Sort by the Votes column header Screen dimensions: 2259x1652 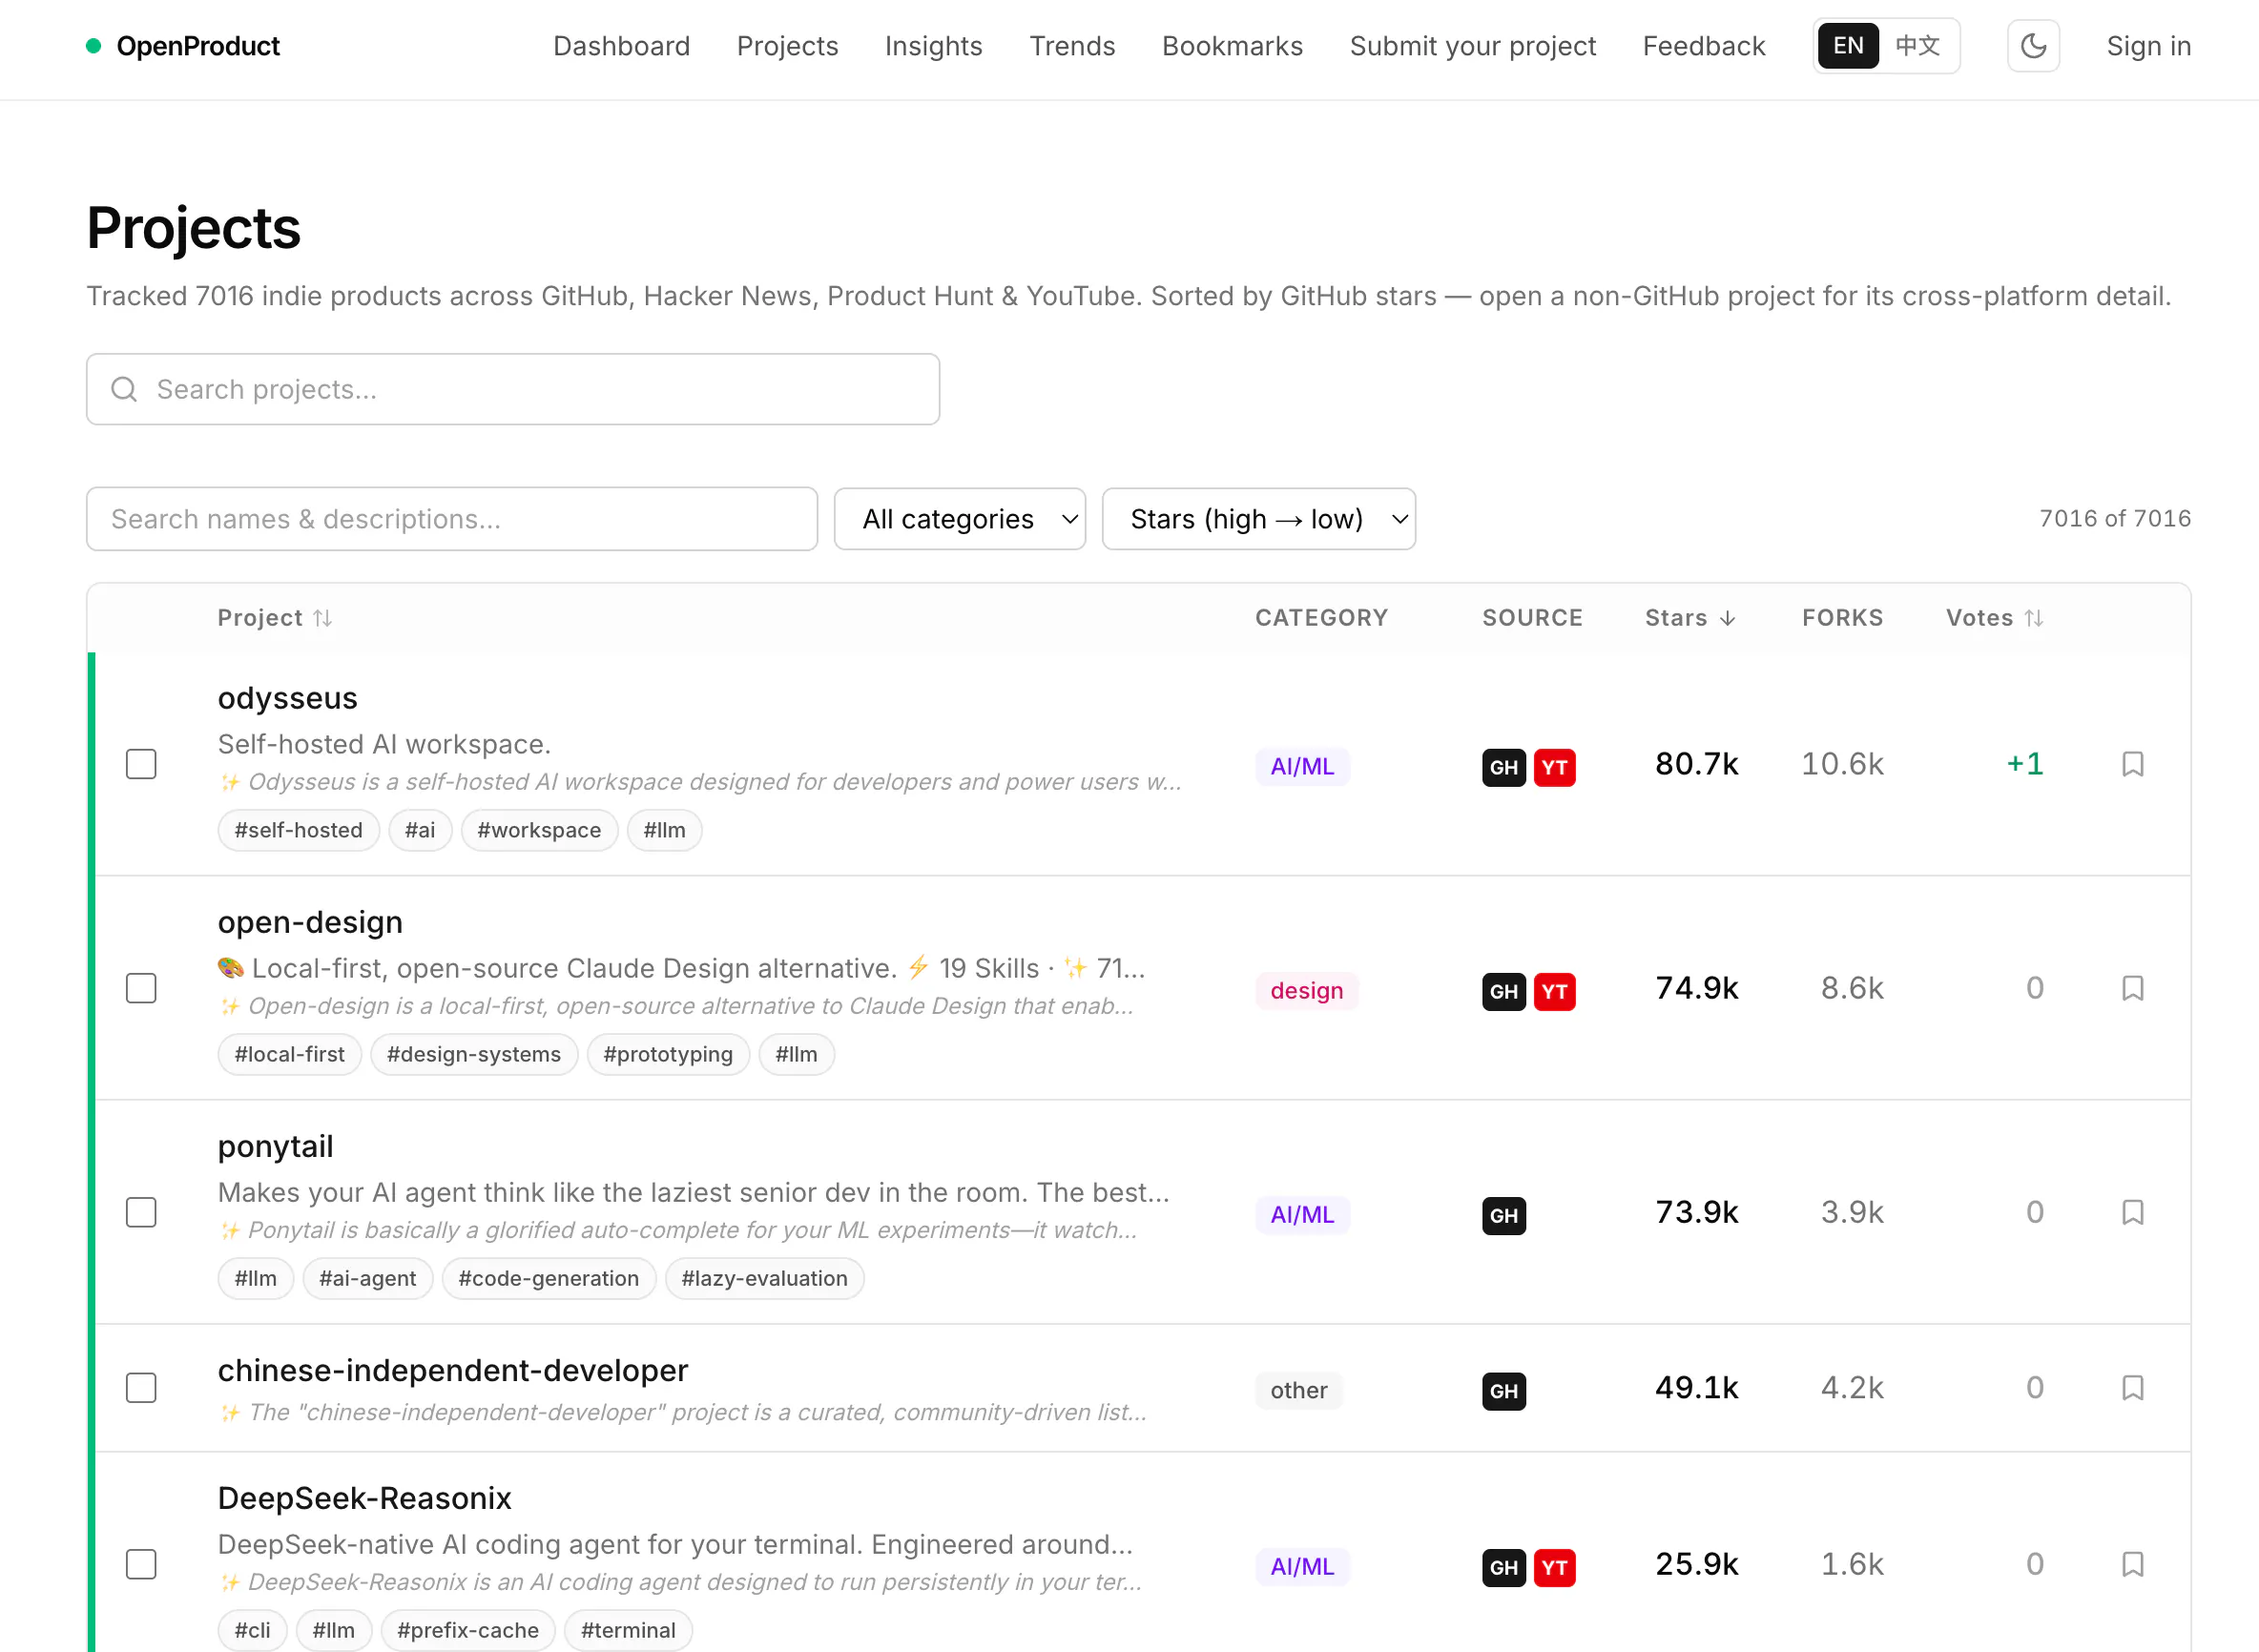1994,618
